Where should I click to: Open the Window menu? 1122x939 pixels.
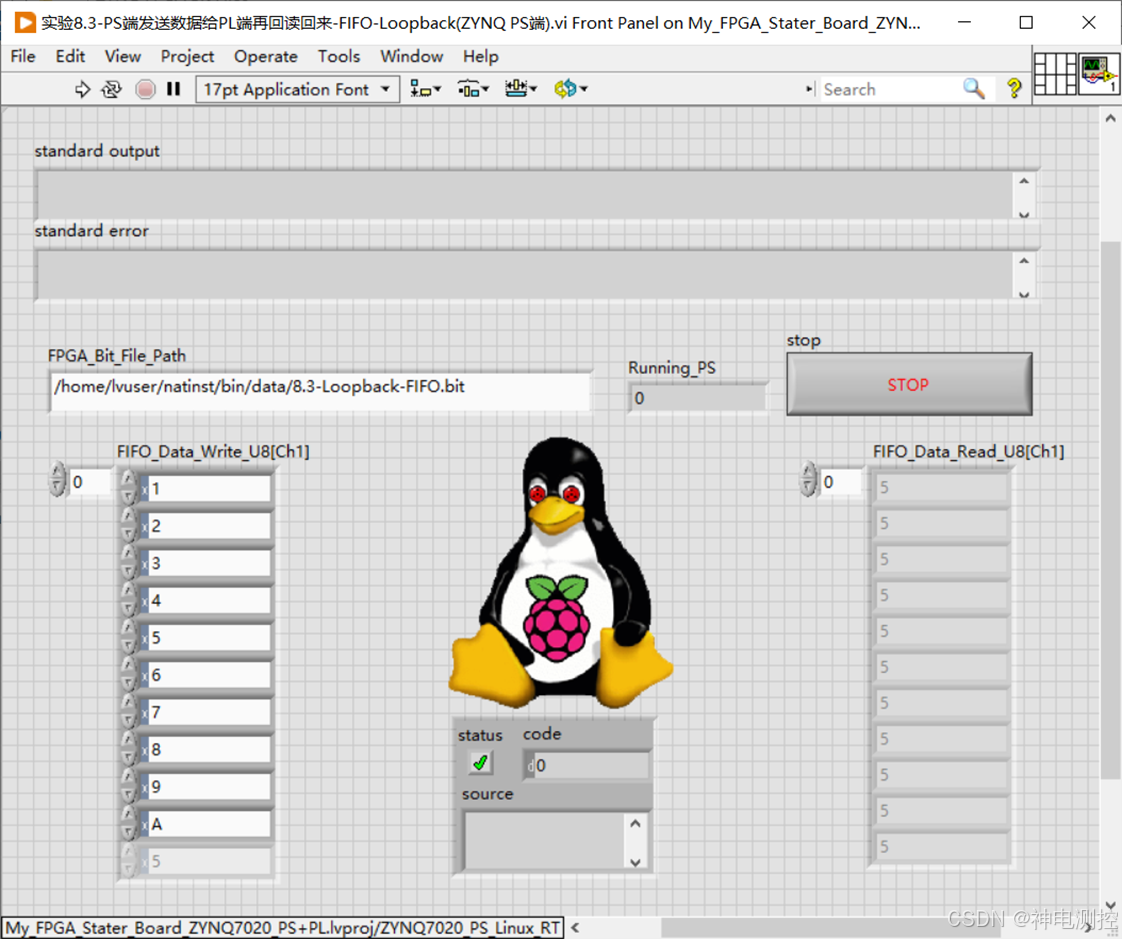(x=411, y=57)
